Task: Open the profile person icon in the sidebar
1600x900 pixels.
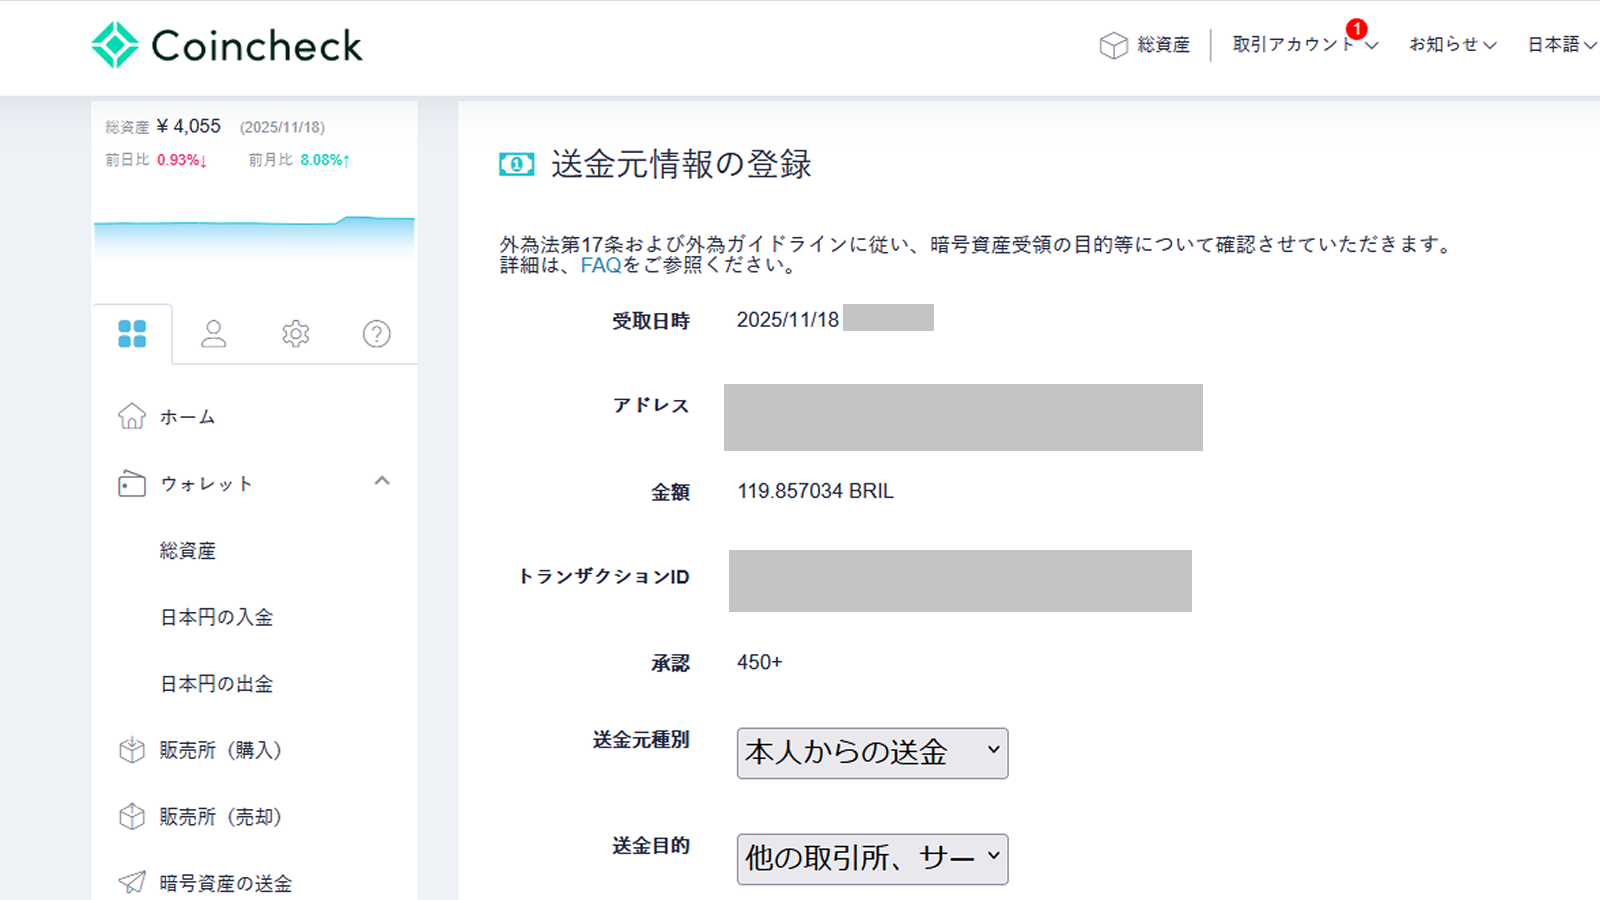Action: pos(214,334)
